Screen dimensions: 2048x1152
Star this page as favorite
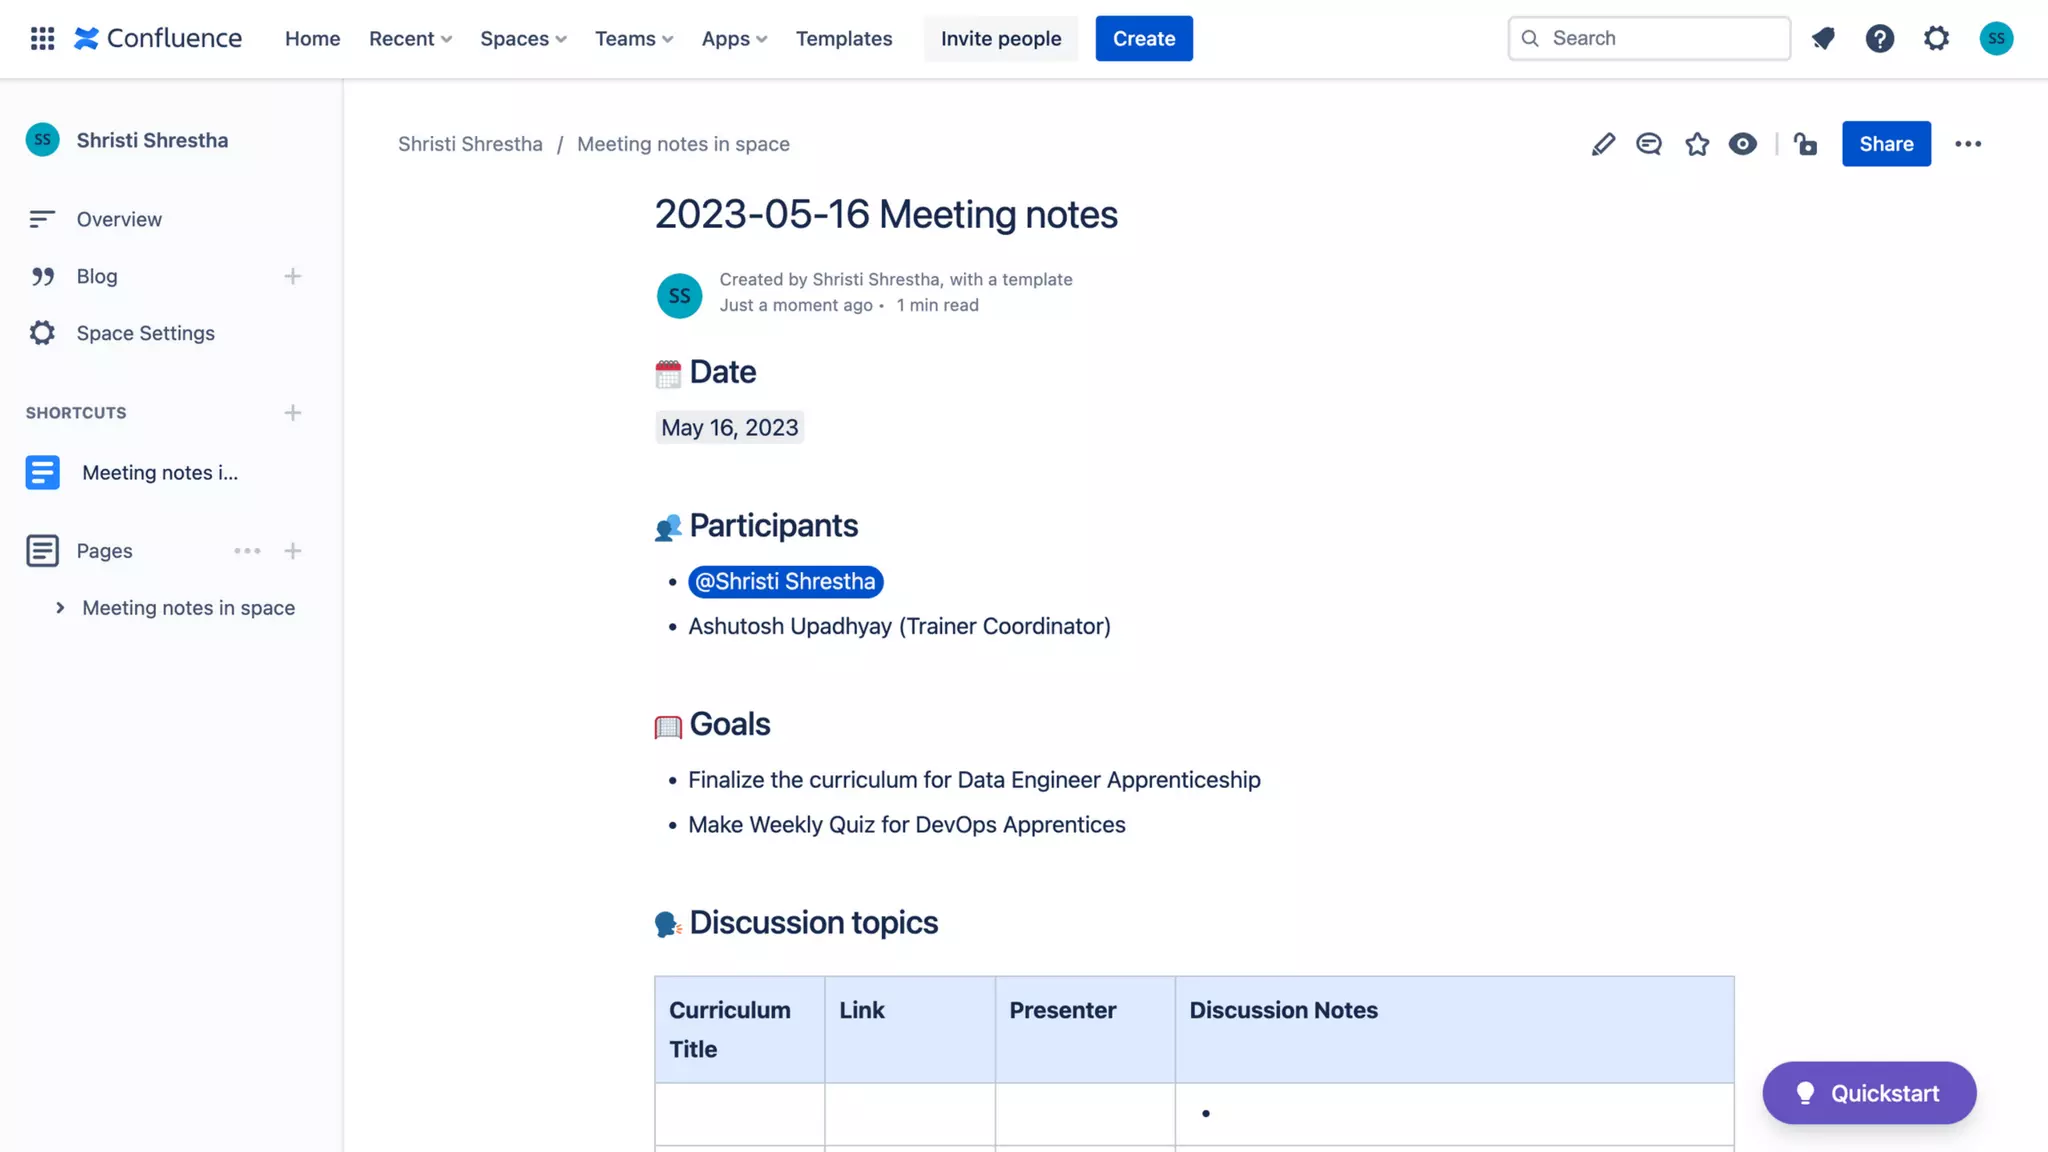(1697, 144)
